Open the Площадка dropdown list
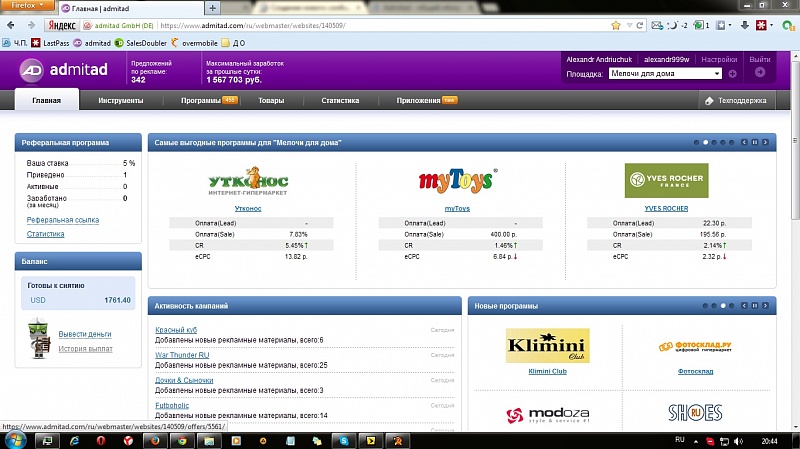The width and height of the screenshot is (800, 449). pyautogui.click(x=716, y=74)
